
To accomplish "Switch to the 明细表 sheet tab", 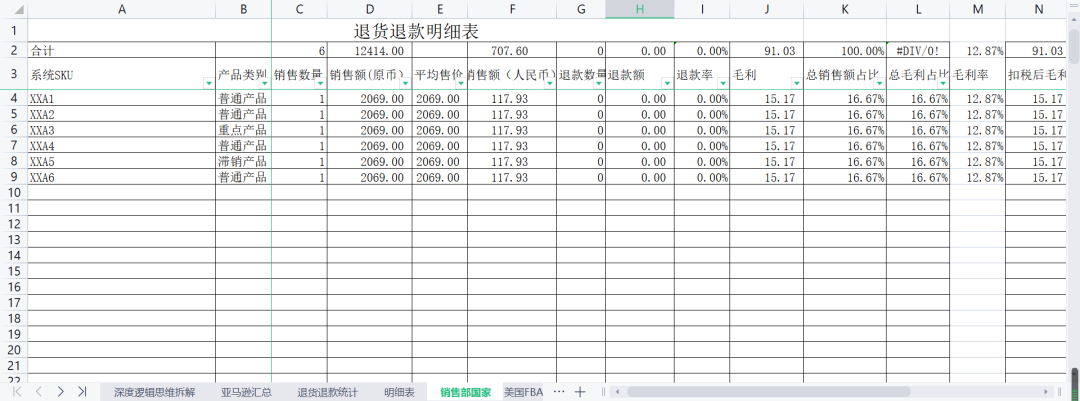I will point(399,393).
